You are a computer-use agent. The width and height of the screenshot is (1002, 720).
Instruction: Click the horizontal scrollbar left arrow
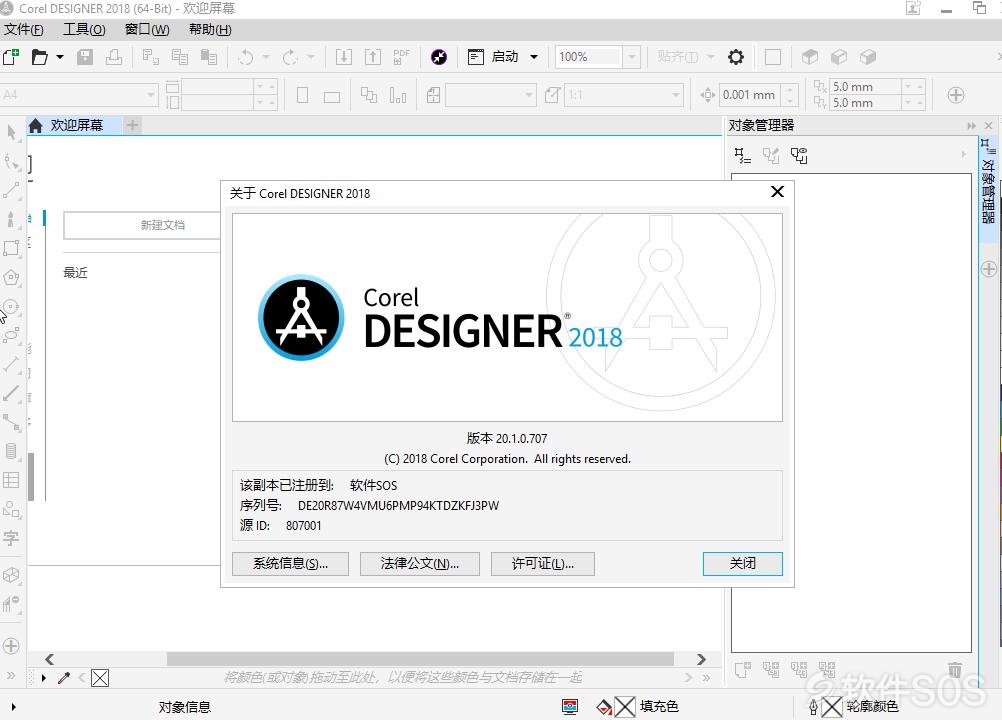[50, 659]
